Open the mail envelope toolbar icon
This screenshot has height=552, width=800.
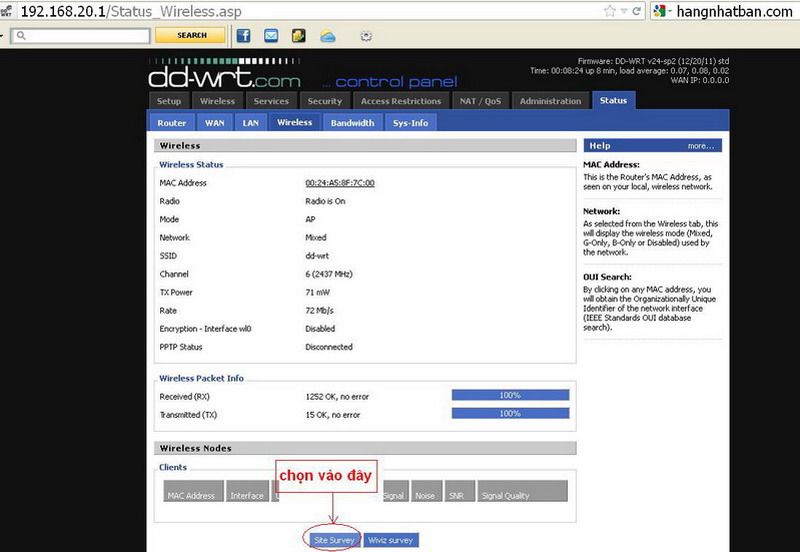271,36
